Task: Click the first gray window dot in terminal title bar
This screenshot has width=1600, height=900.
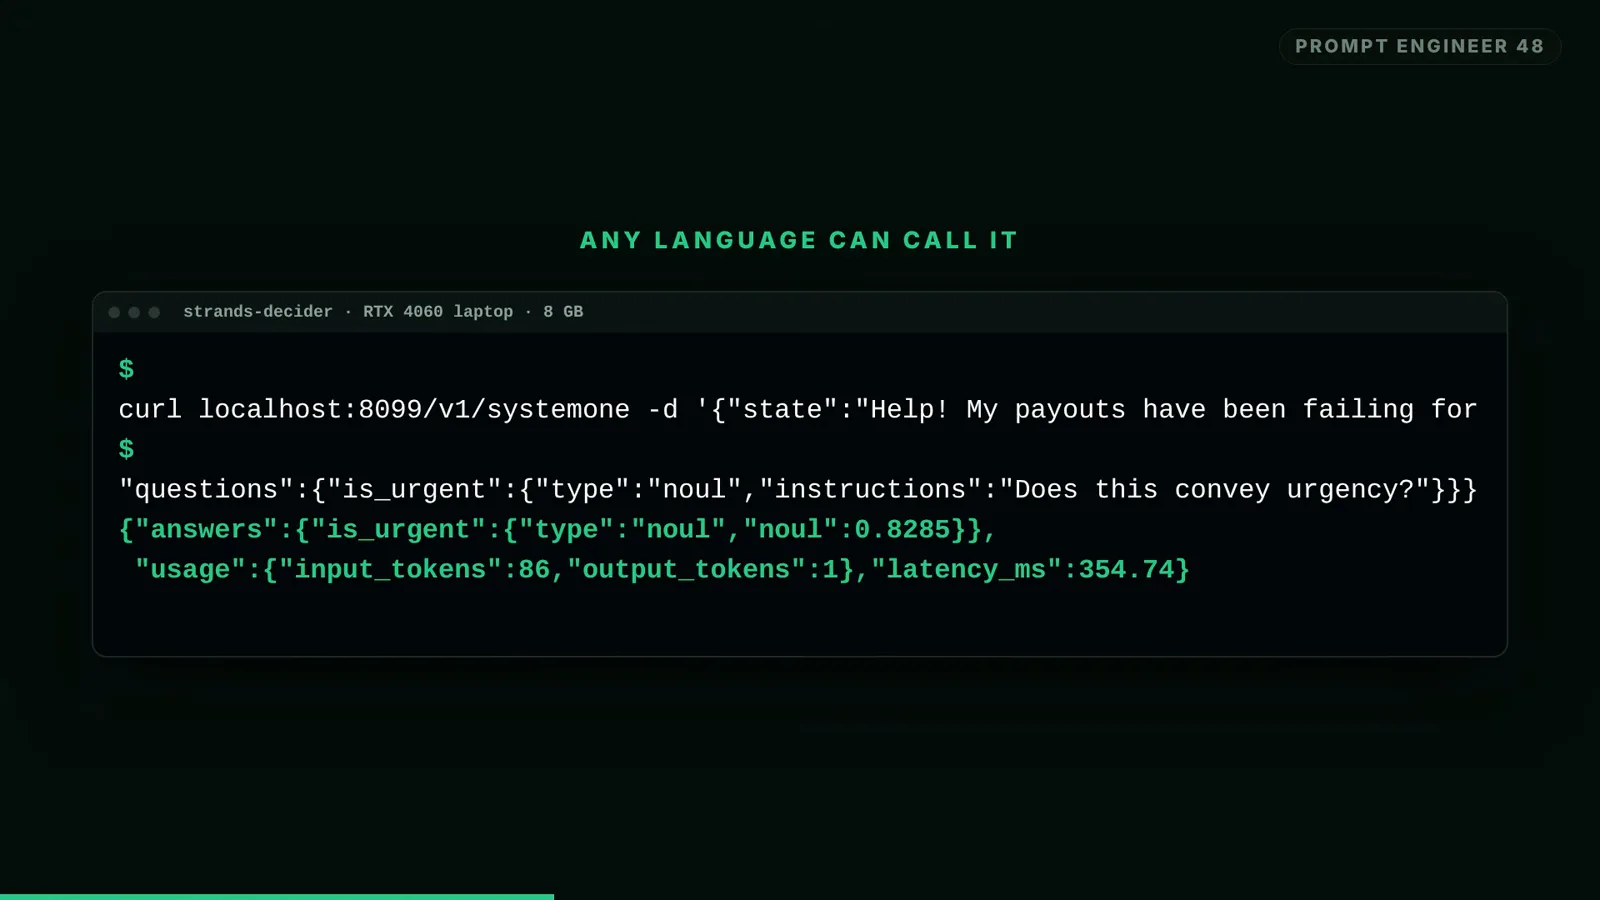Action: [x=114, y=312]
